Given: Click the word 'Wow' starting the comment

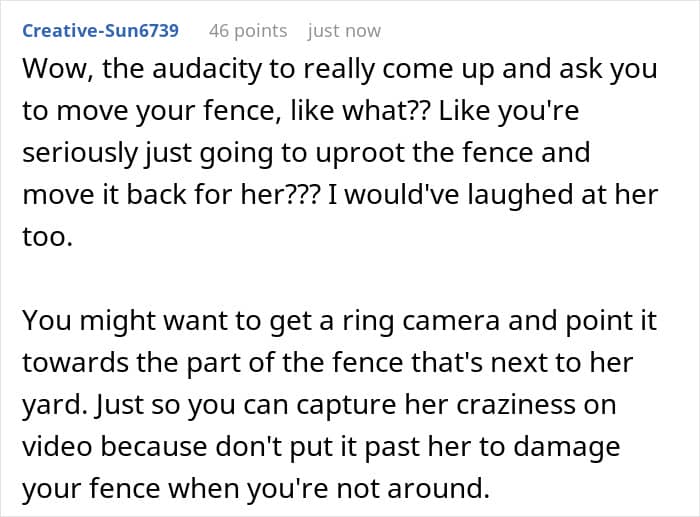Looking at the screenshot, I should [52, 70].
